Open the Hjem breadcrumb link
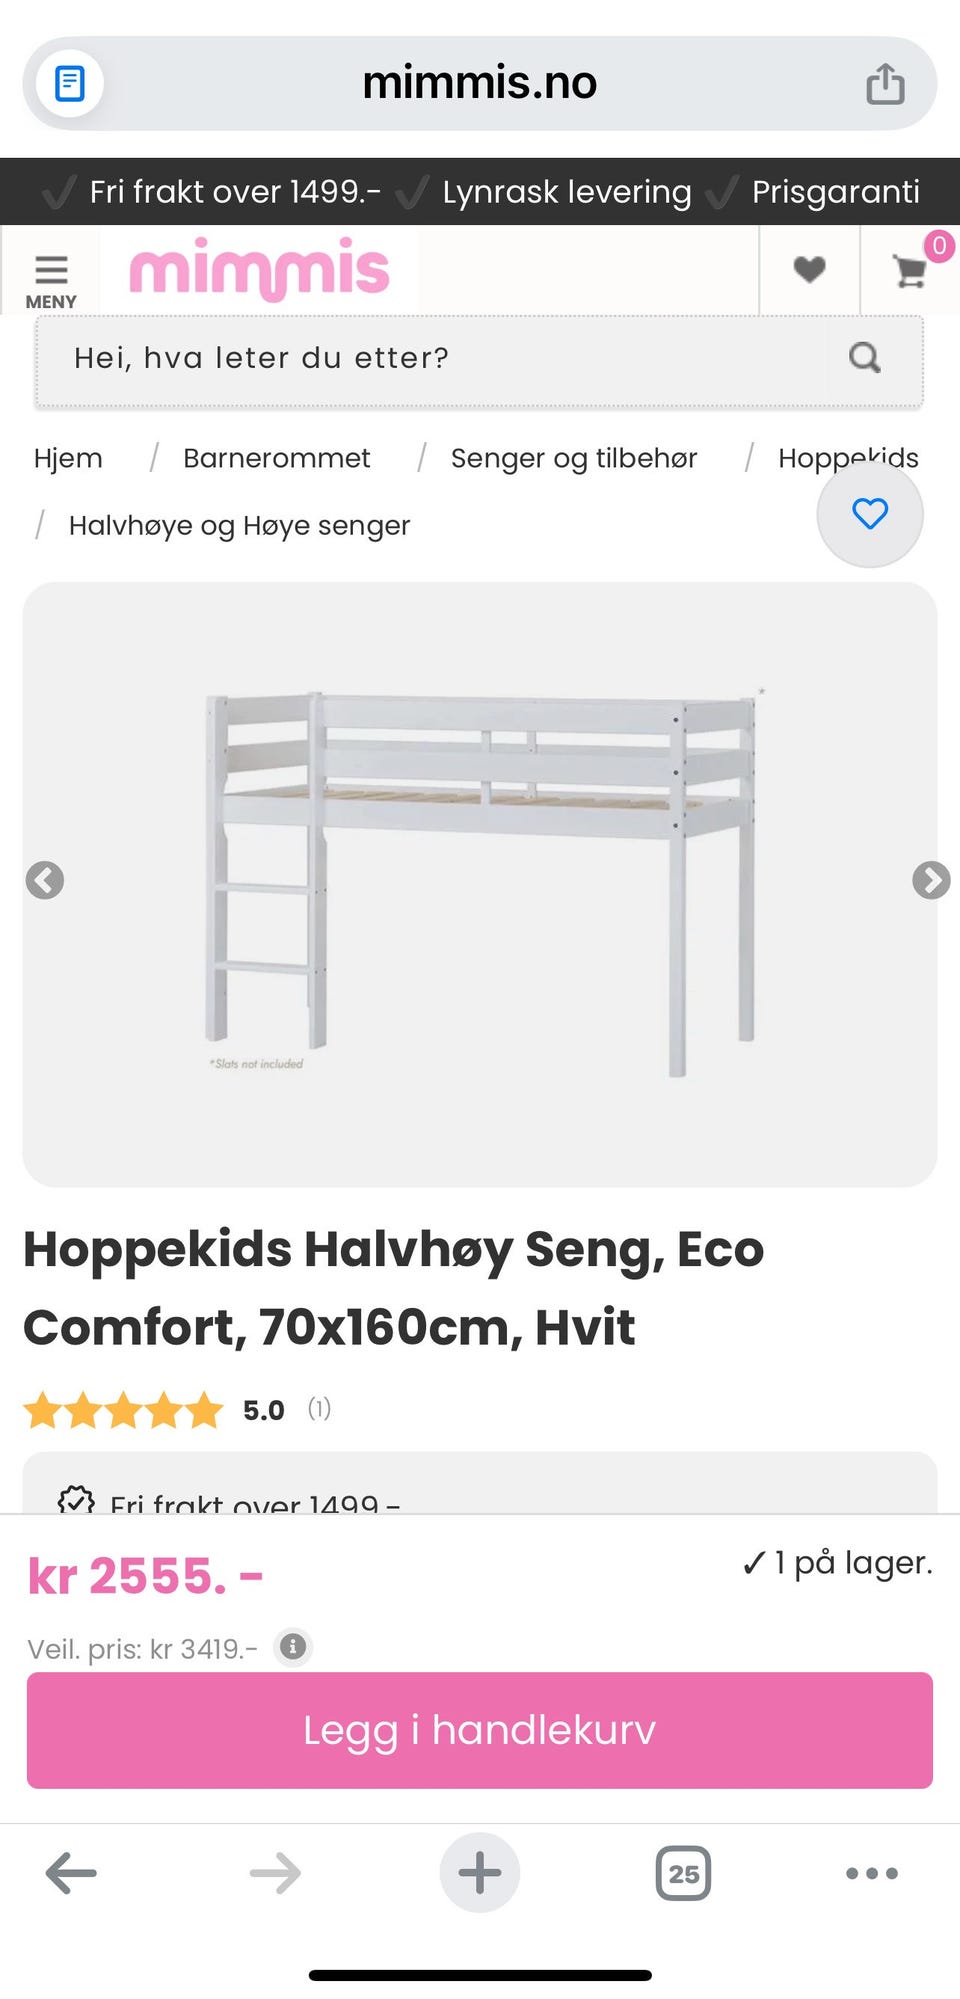Screen dimensions: 960x1999 (68, 458)
